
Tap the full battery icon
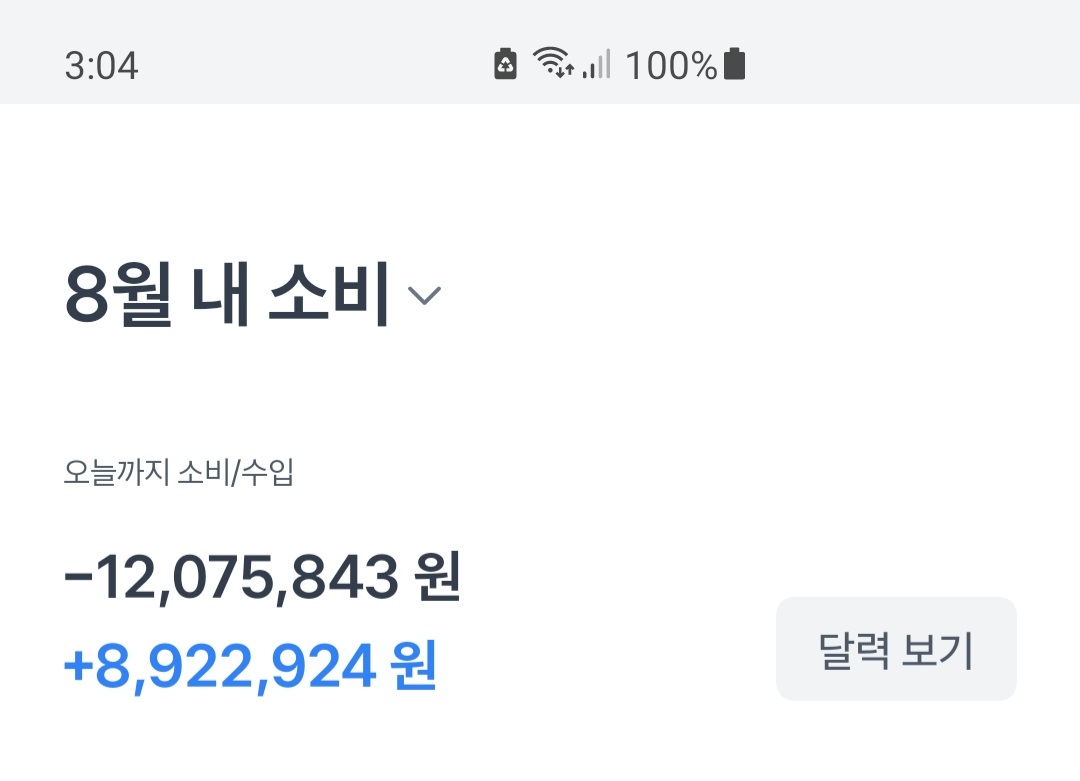point(734,64)
